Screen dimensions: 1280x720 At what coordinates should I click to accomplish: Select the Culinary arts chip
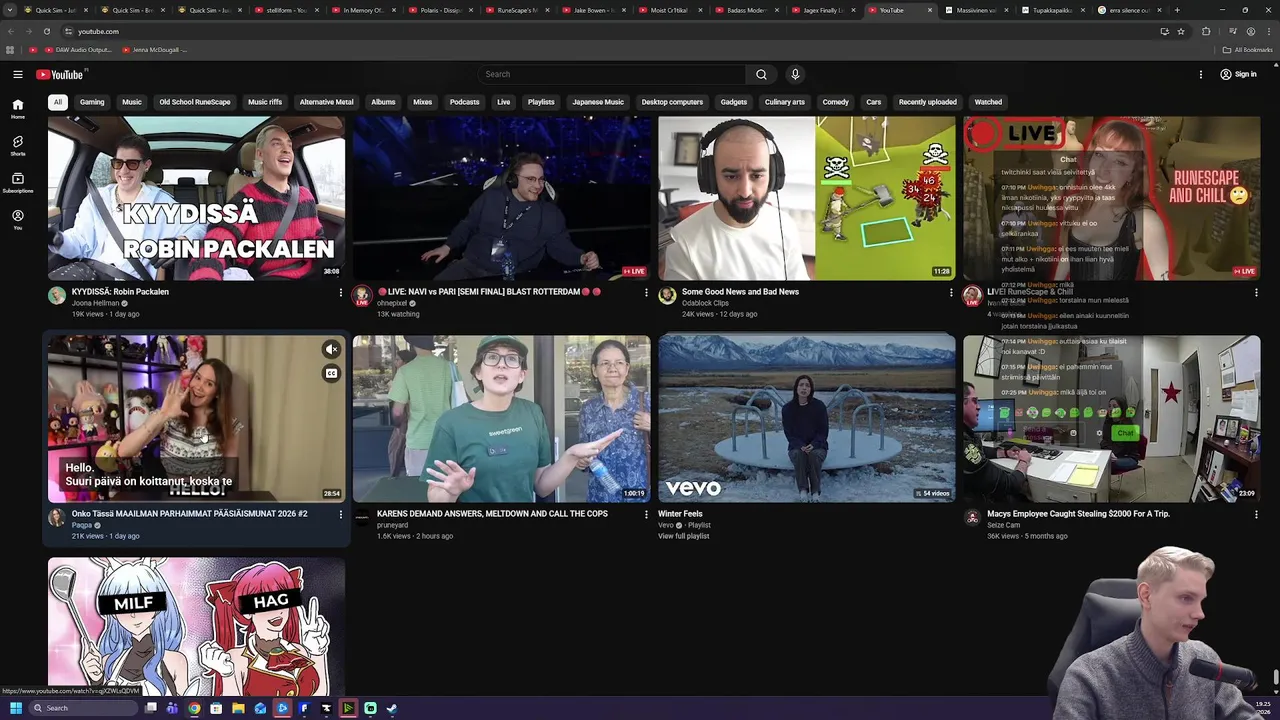[x=785, y=102]
